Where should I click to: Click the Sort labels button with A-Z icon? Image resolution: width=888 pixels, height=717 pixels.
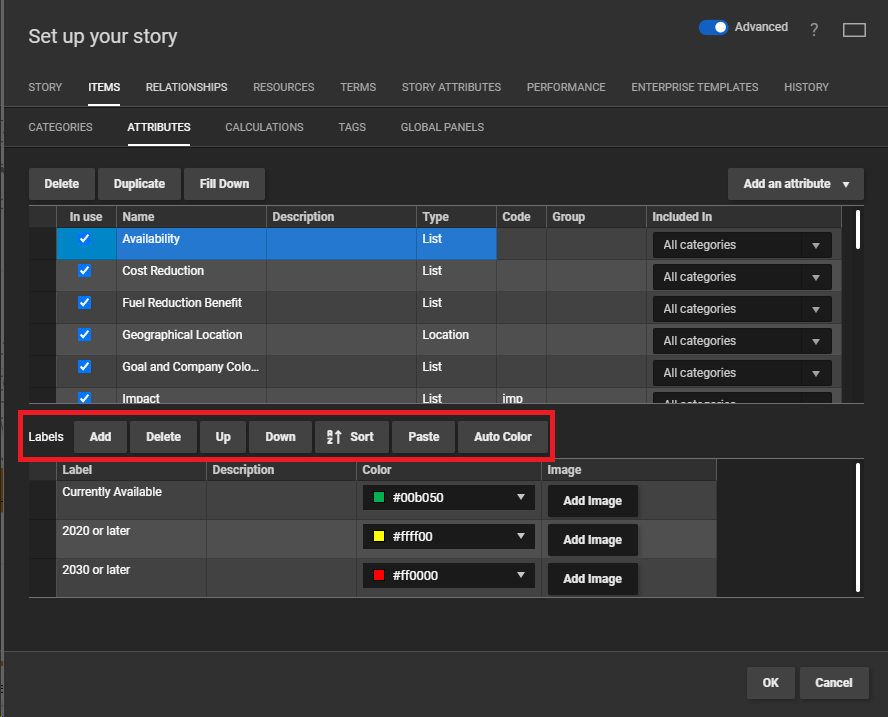351,437
